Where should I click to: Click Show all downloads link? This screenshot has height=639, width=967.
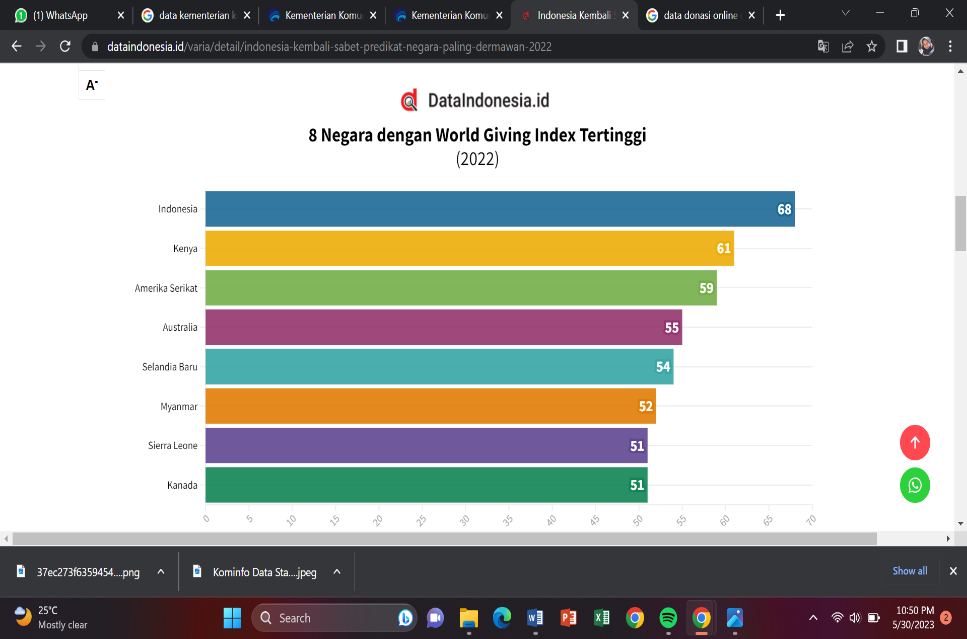click(909, 571)
